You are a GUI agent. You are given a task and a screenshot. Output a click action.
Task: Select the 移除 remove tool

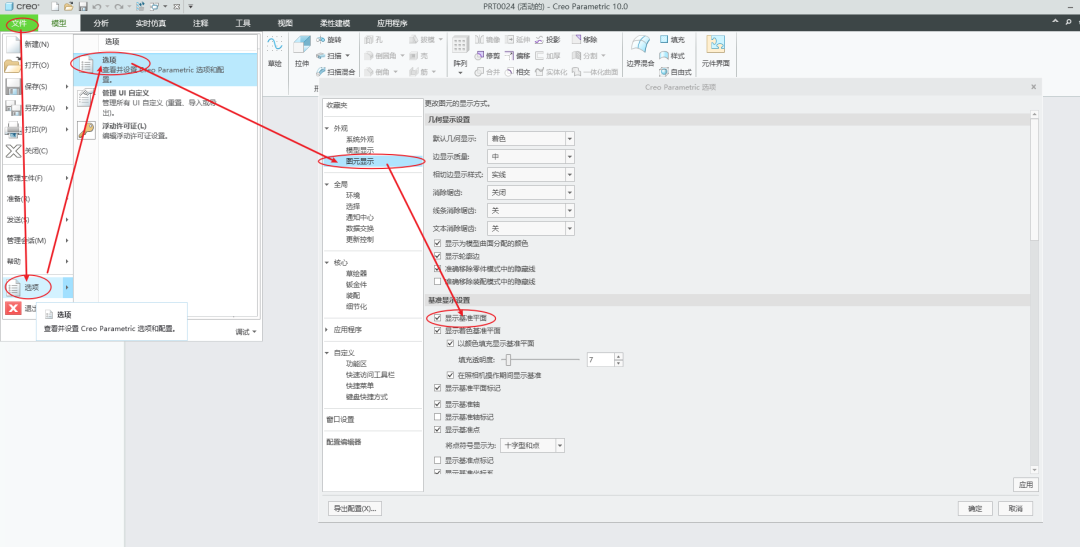[x=585, y=40]
